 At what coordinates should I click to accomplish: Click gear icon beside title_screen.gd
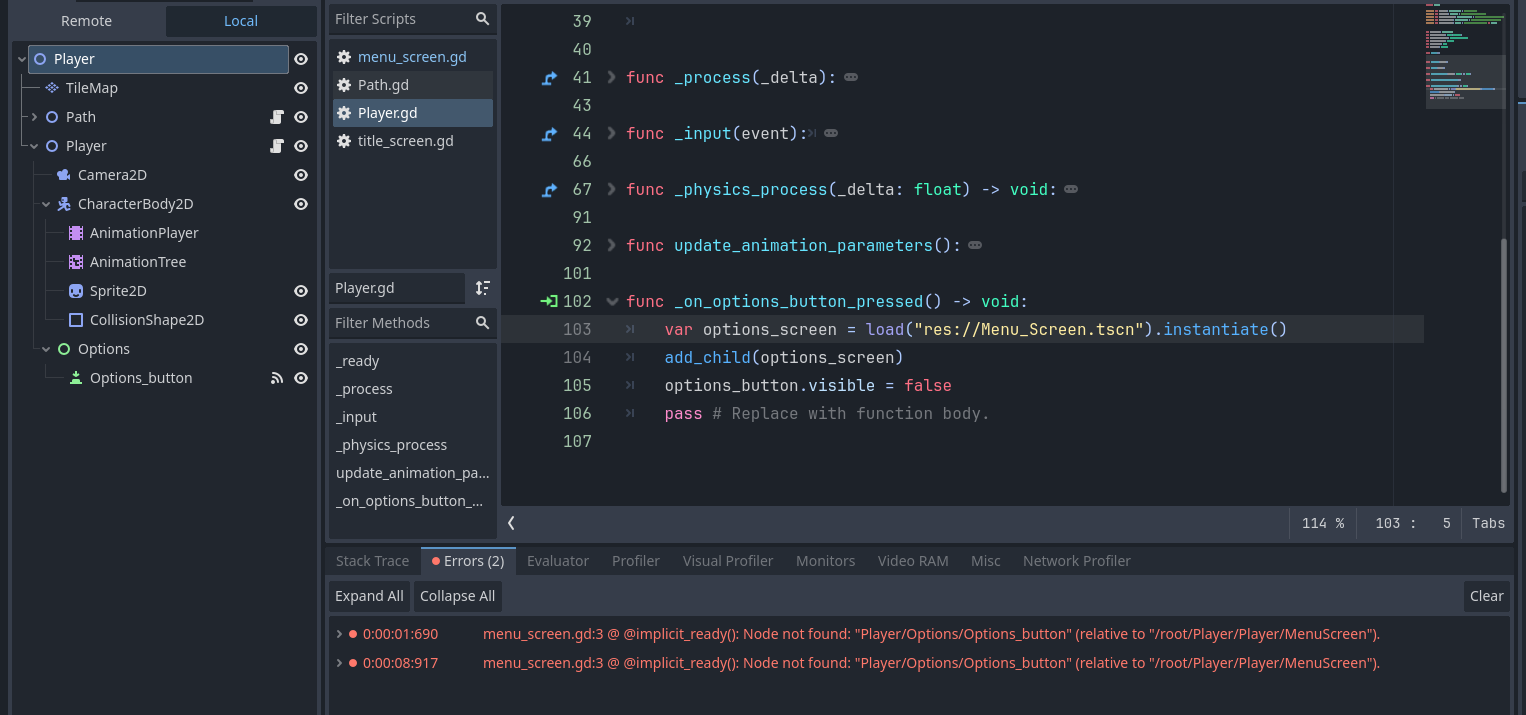point(344,141)
